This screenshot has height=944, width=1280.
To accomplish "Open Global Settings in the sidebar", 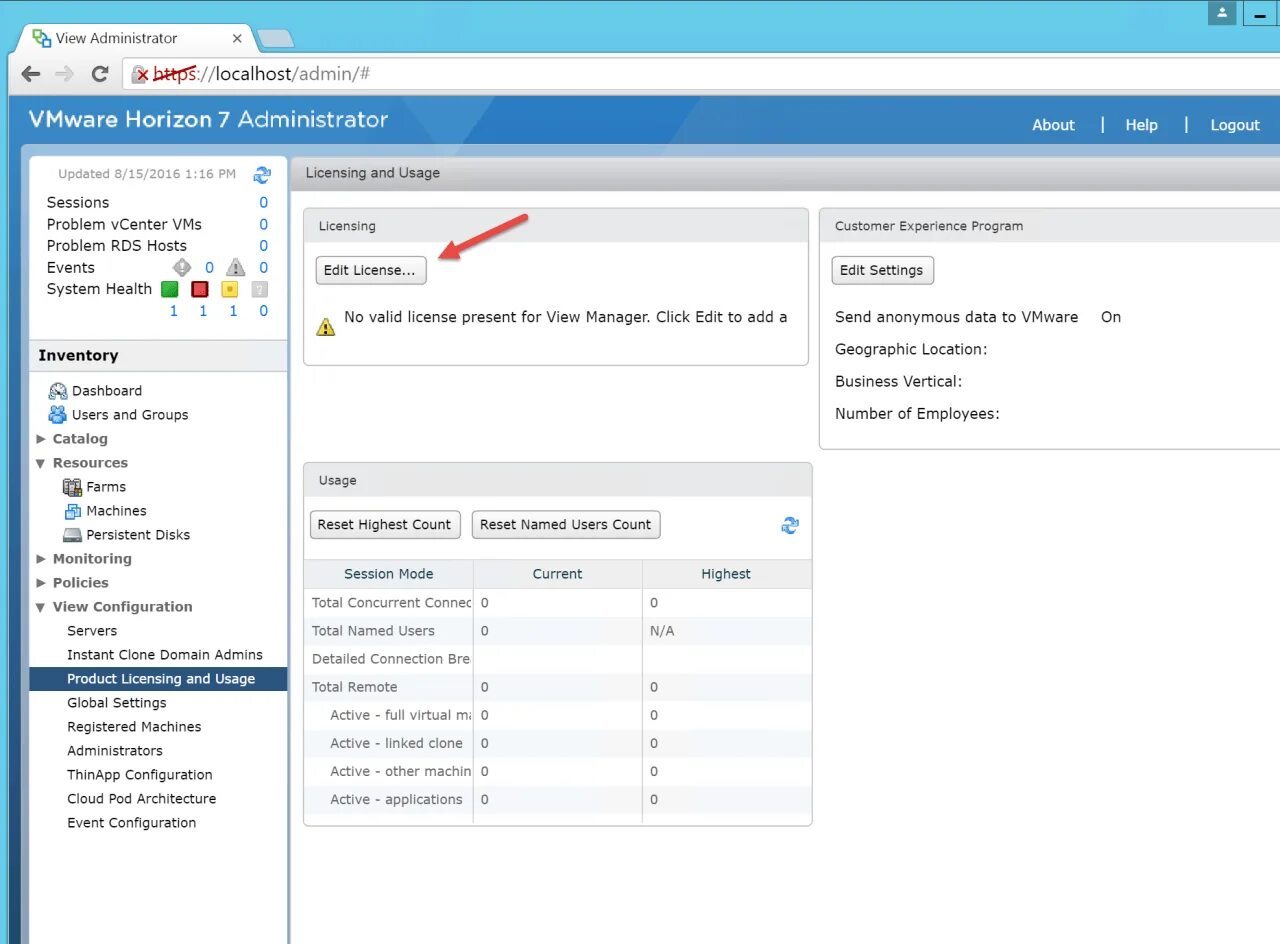I will (x=117, y=703).
